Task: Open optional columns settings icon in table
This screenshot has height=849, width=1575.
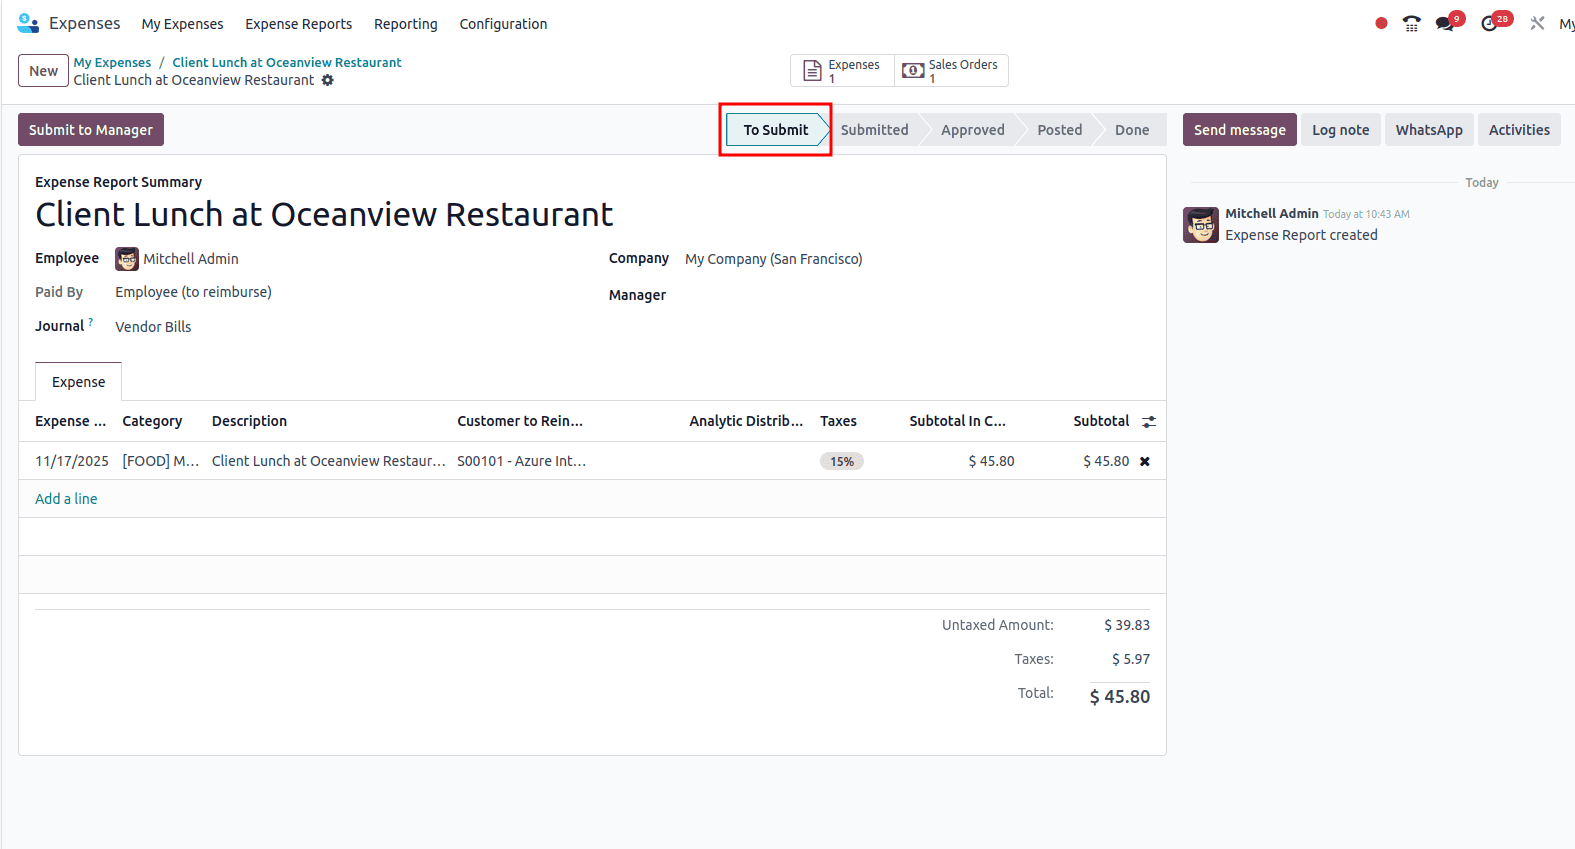Action: click(x=1149, y=422)
